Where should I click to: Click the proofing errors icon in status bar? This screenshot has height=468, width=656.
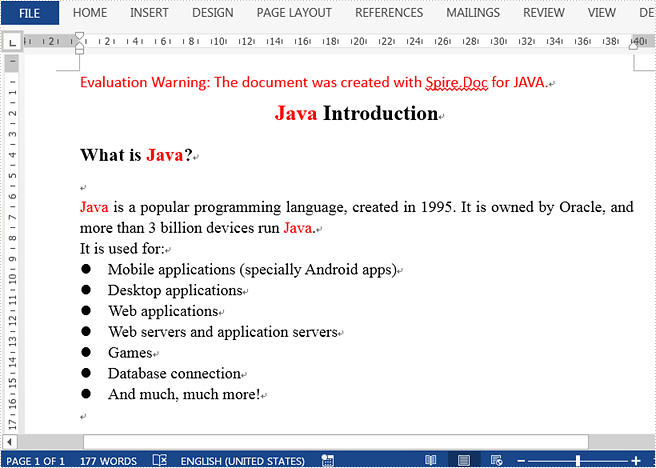coord(159,460)
